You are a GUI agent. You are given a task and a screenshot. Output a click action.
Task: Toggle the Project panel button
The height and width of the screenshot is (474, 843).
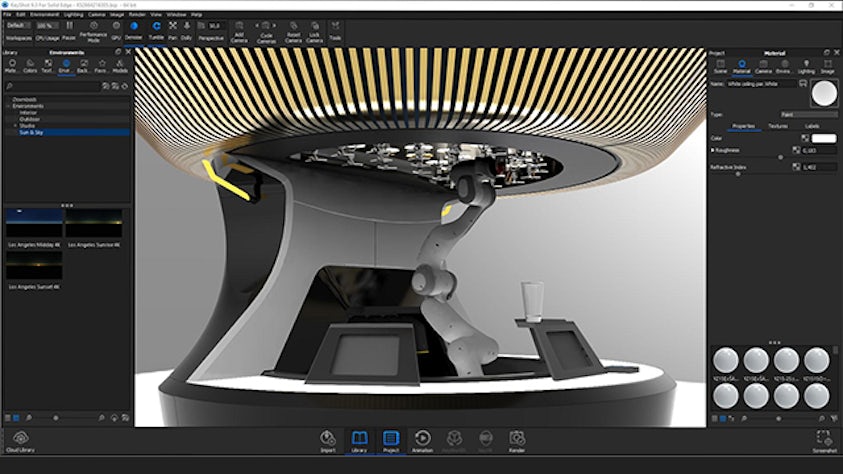[391, 441]
